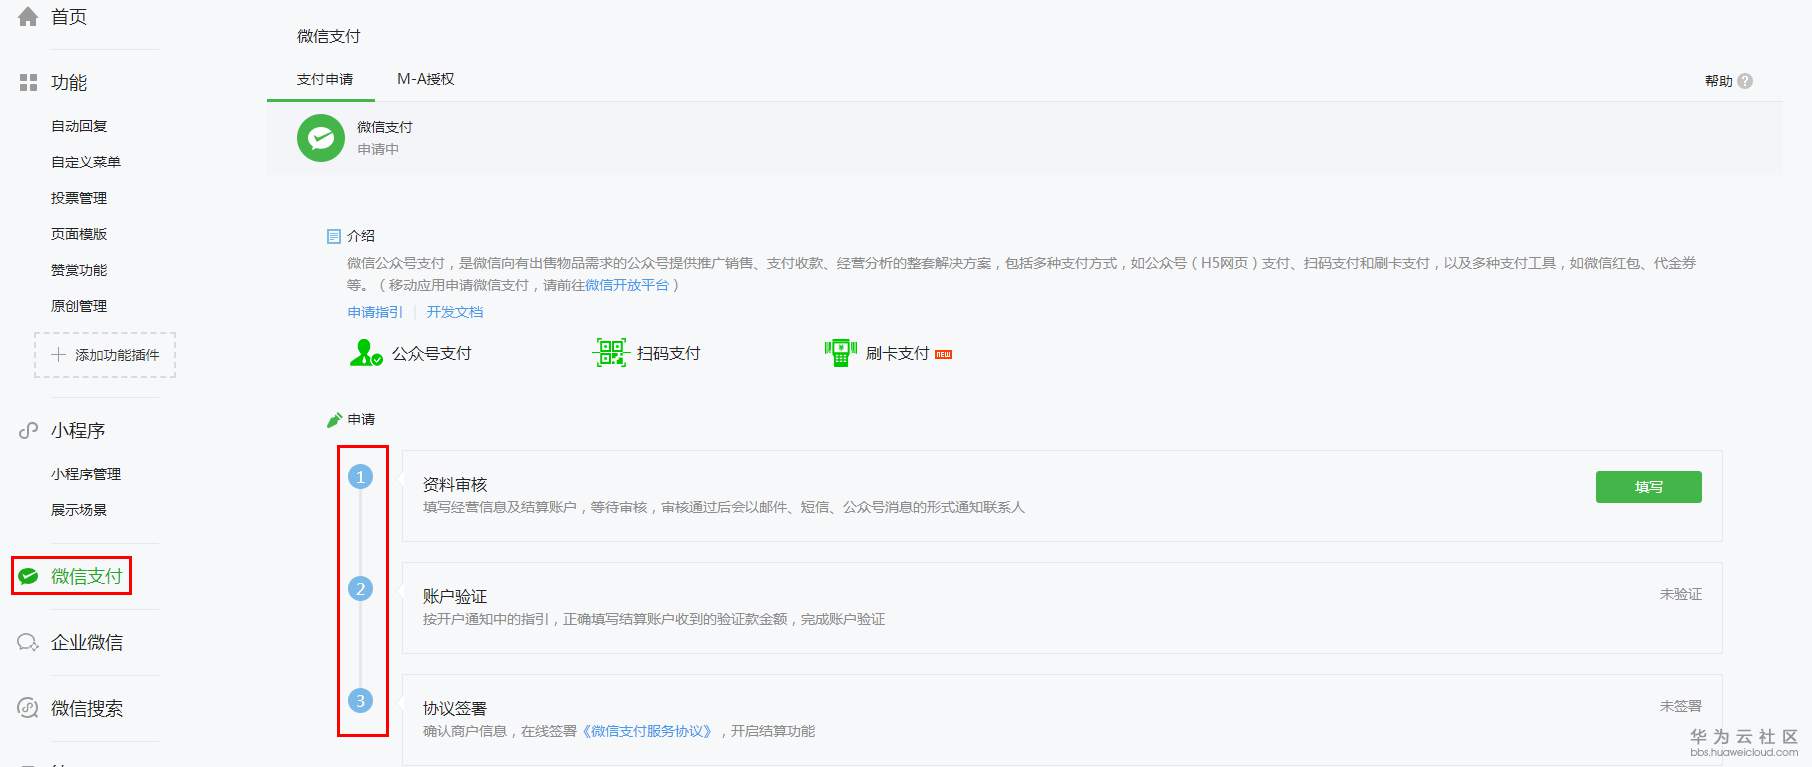Click the 资料审核 step title
Screen dimensions: 1812x767
455,484
